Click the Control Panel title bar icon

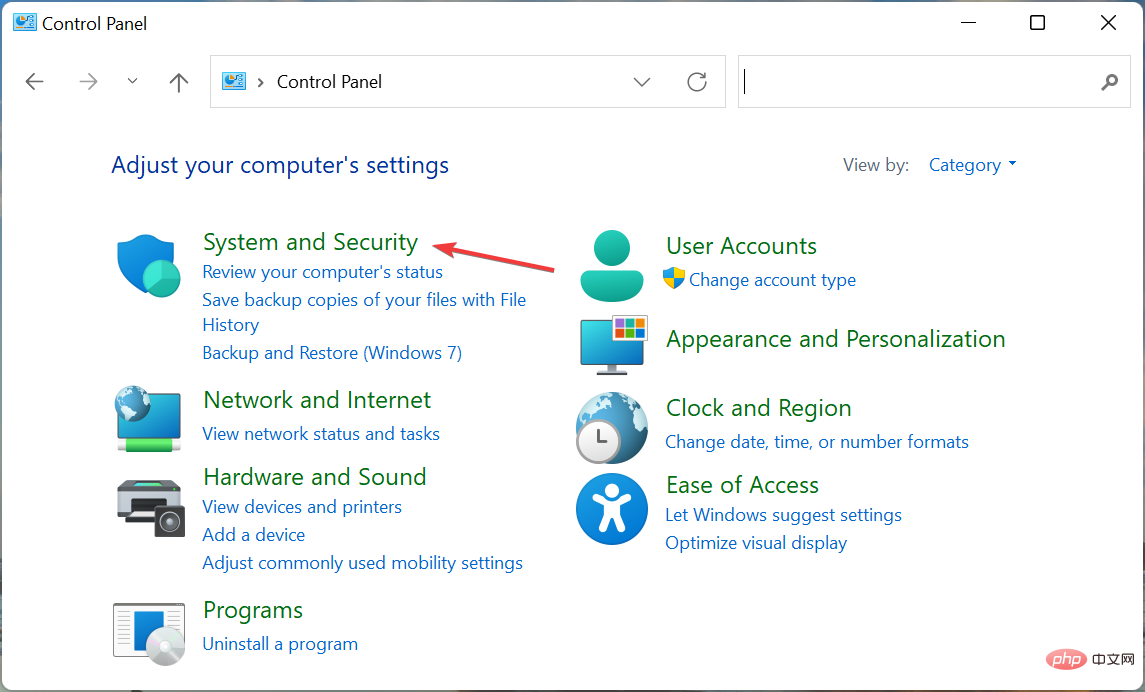coord(25,23)
